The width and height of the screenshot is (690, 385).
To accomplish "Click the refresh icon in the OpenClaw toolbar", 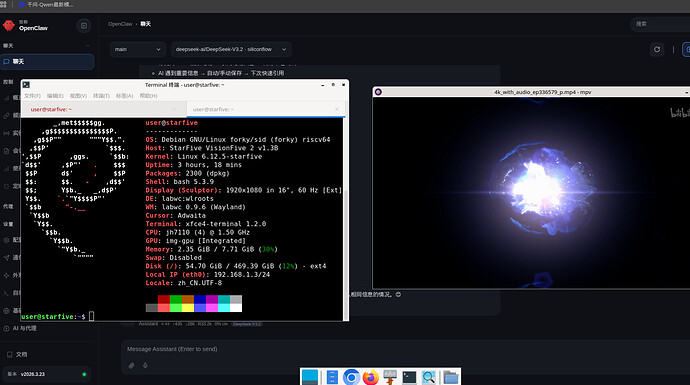I will (x=657, y=49).
